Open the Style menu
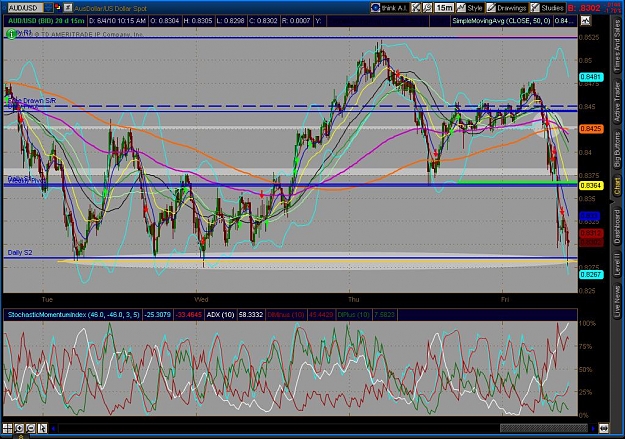 470,8
